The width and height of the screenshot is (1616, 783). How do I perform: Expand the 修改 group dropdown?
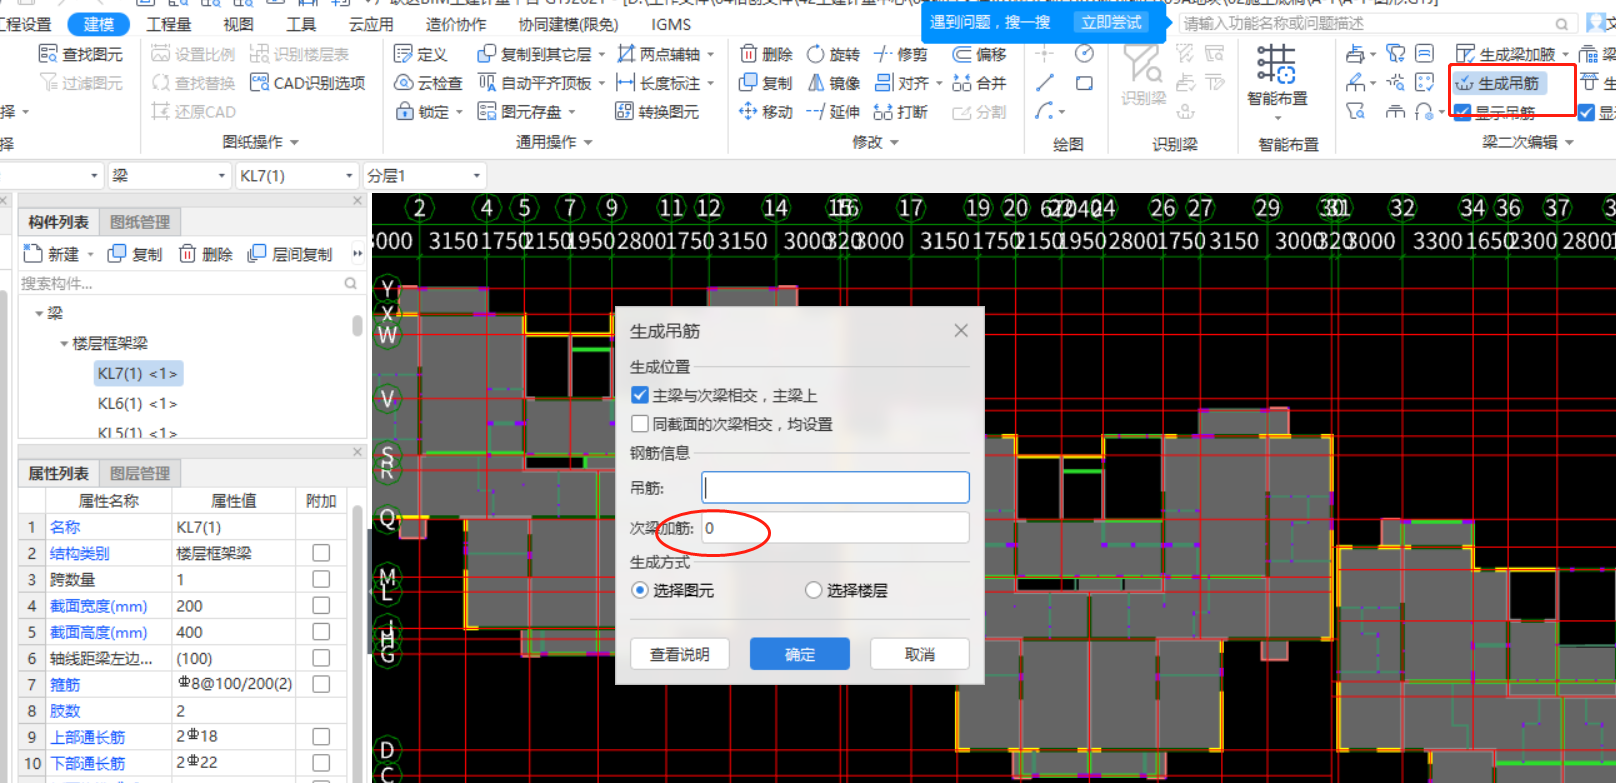[894, 143]
